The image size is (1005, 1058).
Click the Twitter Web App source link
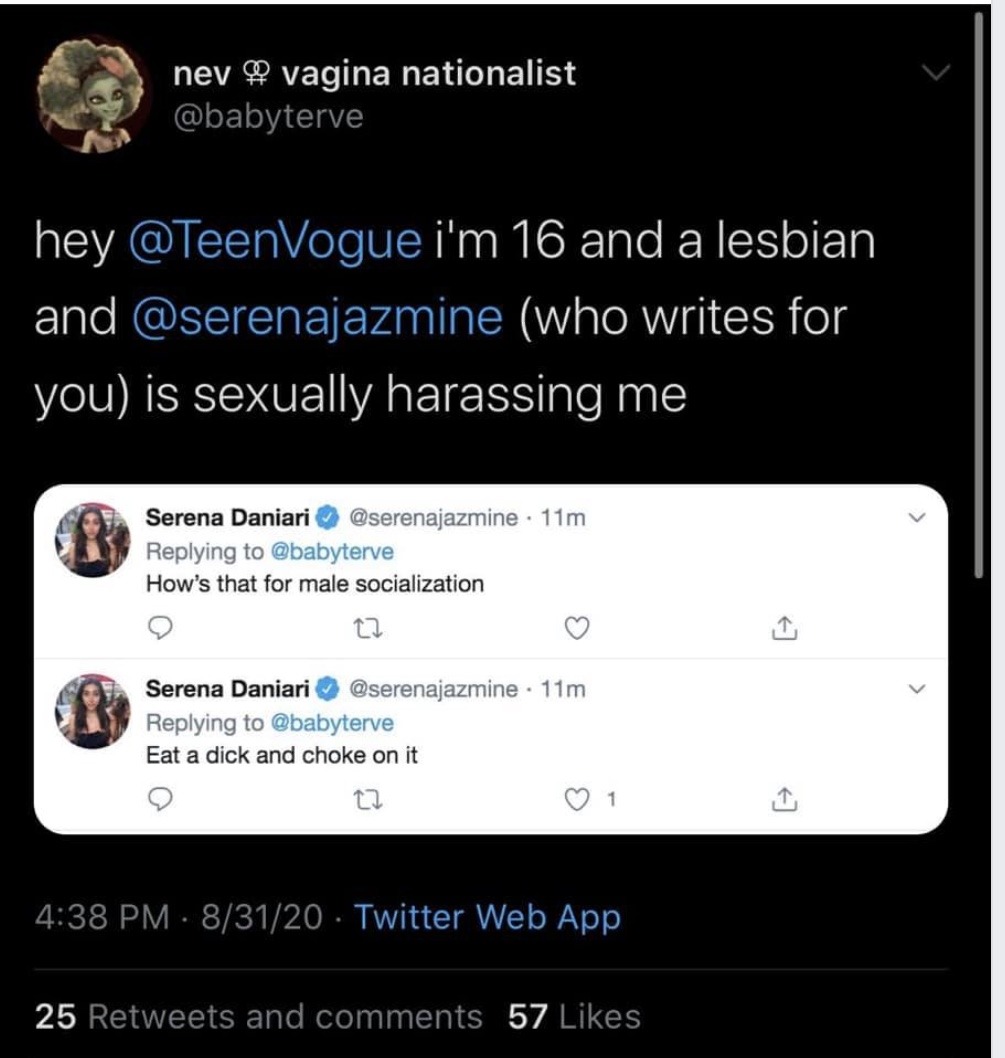(x=487, y=917)
